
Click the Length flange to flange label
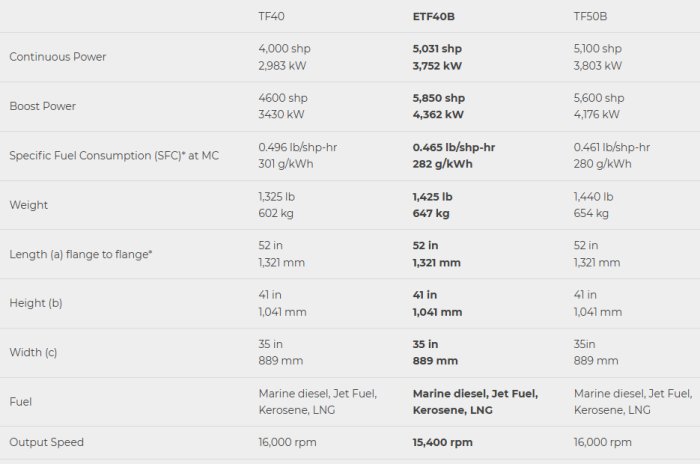coord(81,254)
